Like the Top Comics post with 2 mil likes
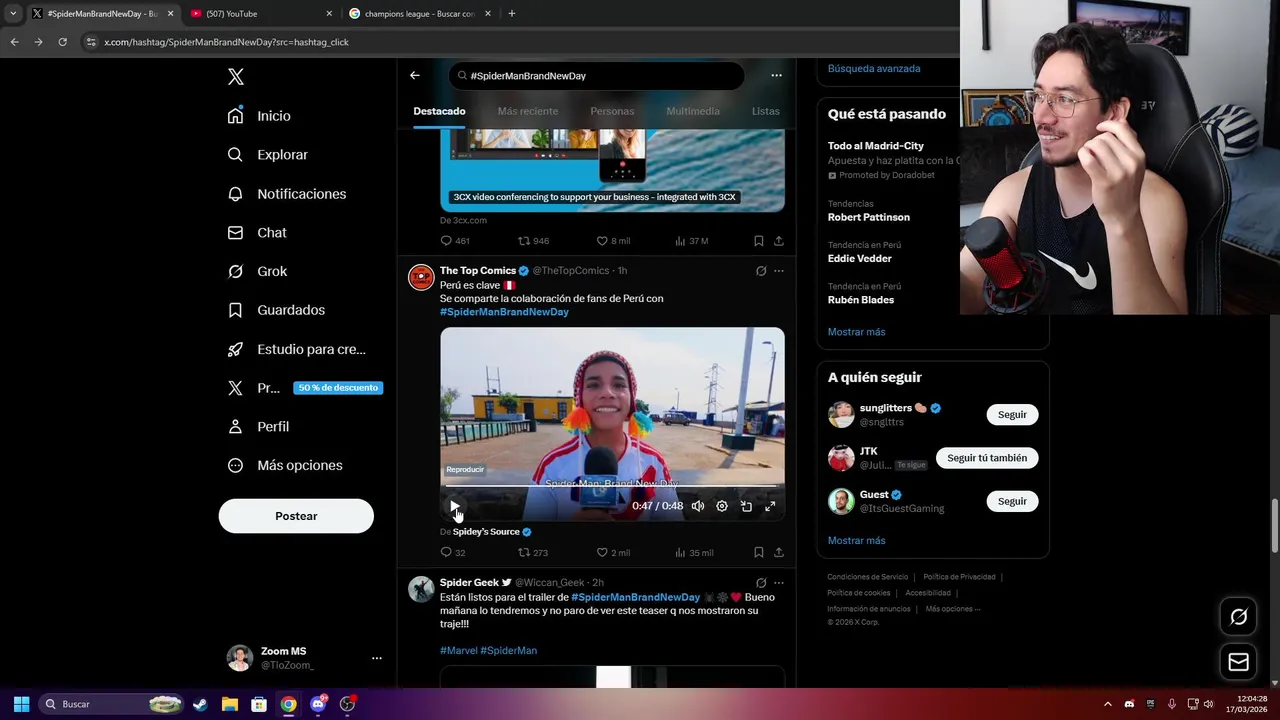Image resolution: width=1280 pixels, height=720 pixels. tap(613, 553)
